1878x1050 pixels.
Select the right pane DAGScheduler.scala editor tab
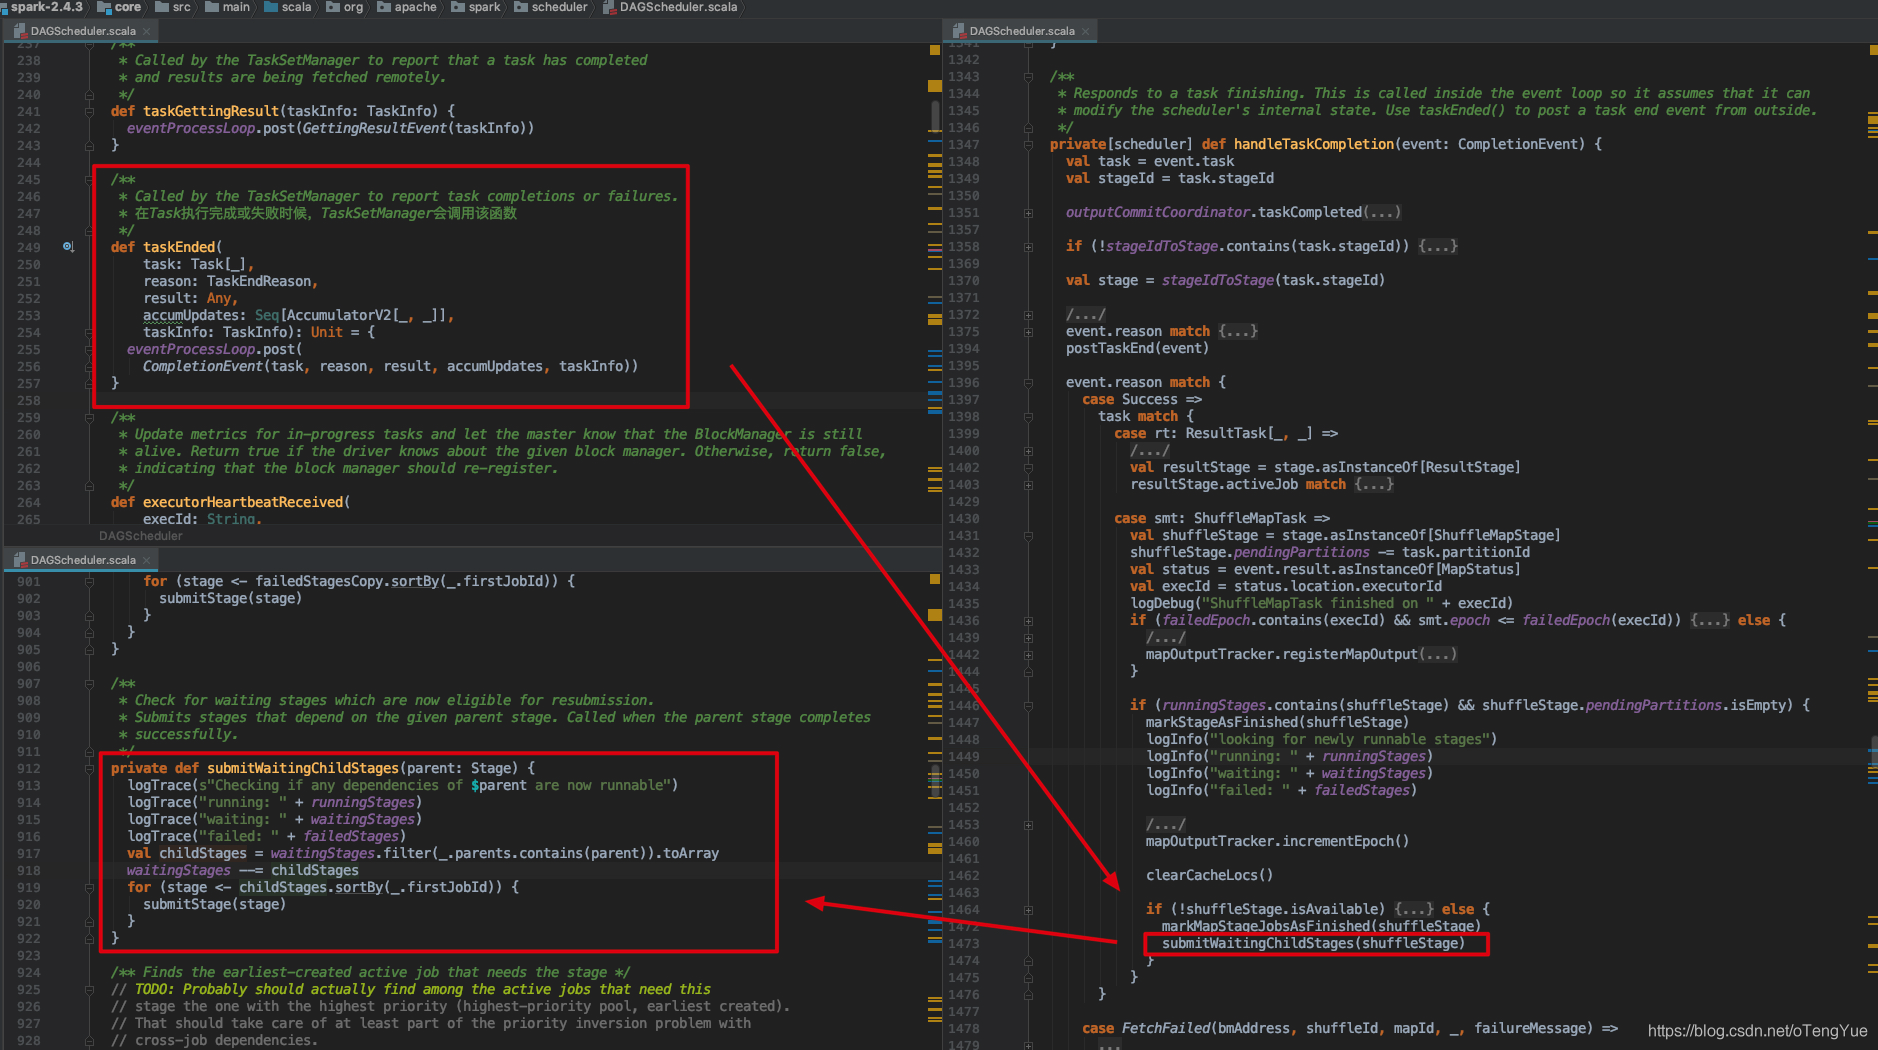tap(1021, 31)
